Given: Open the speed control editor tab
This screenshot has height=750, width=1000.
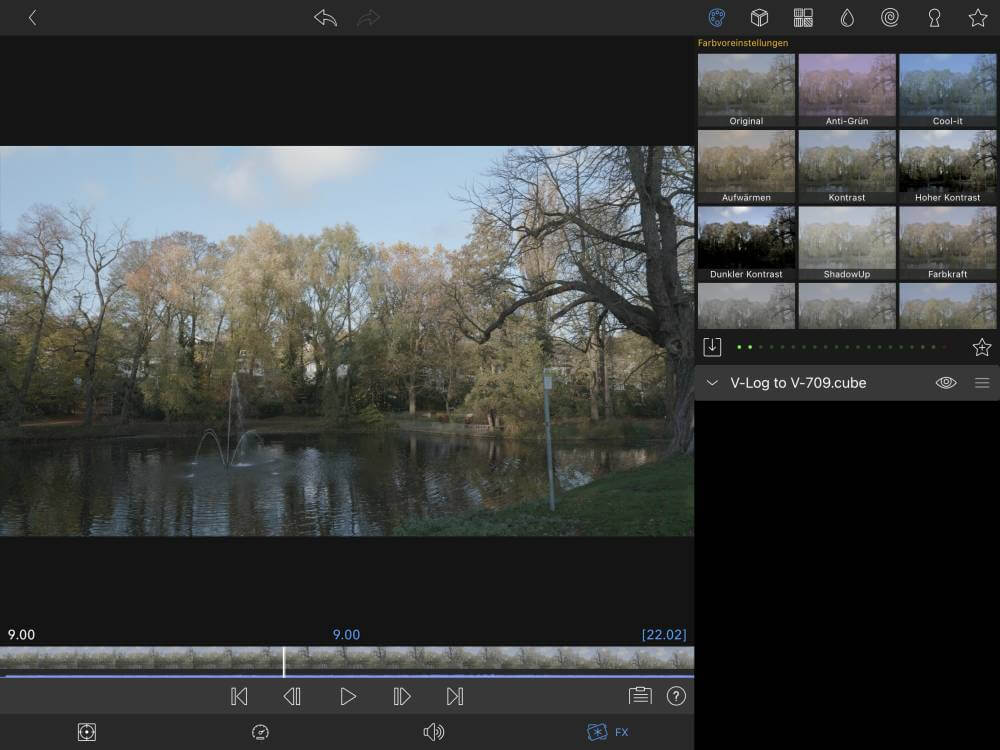Looking at the screenshot, I should (x=260, y=732).
